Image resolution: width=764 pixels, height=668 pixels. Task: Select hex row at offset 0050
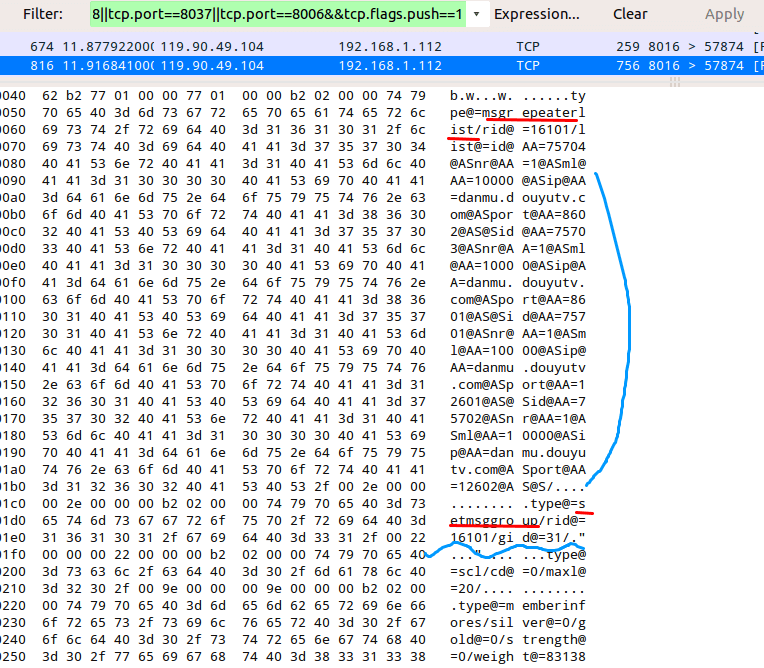pyautogui.click(x=293, y=113)
